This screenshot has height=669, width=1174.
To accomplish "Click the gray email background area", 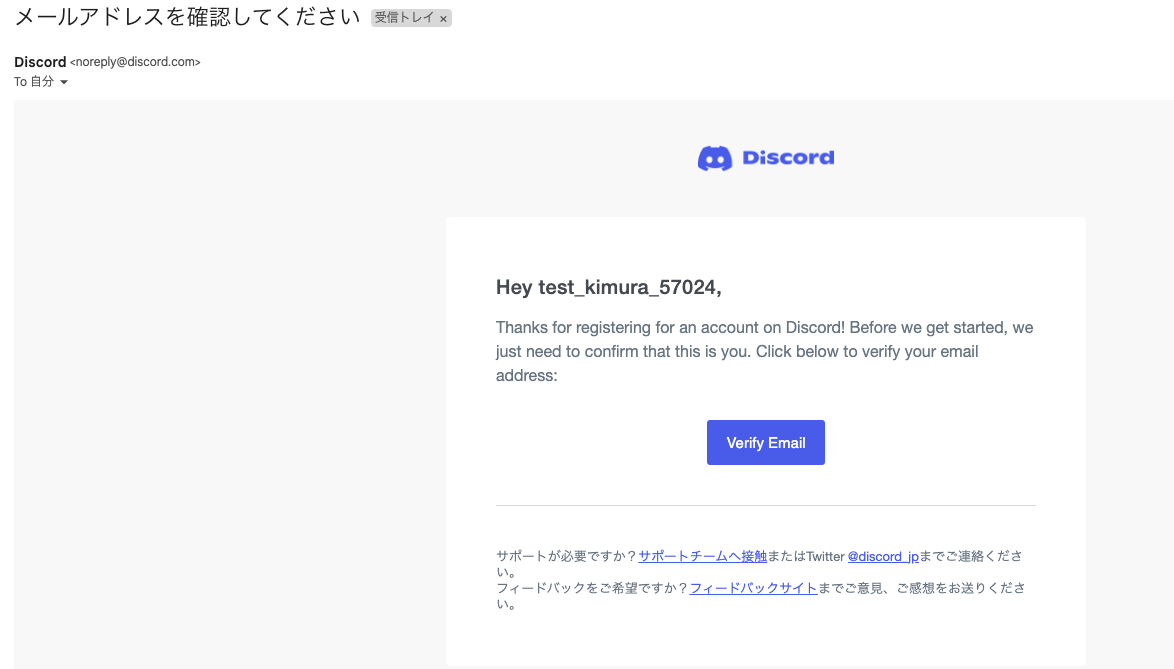I will (x=200, y=400).
